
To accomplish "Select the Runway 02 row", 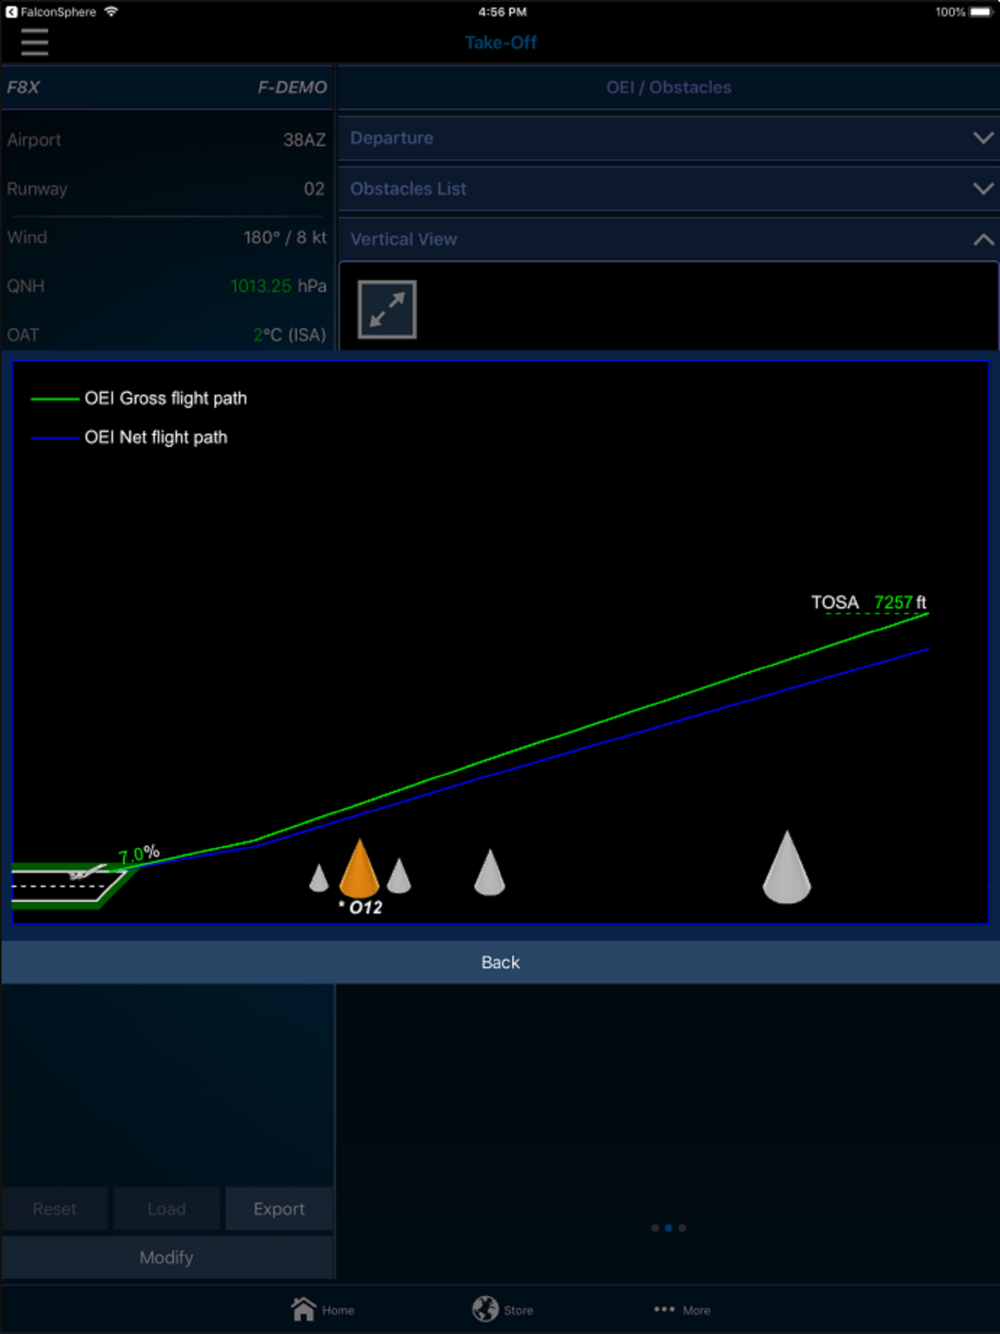I will click(166, 189).
